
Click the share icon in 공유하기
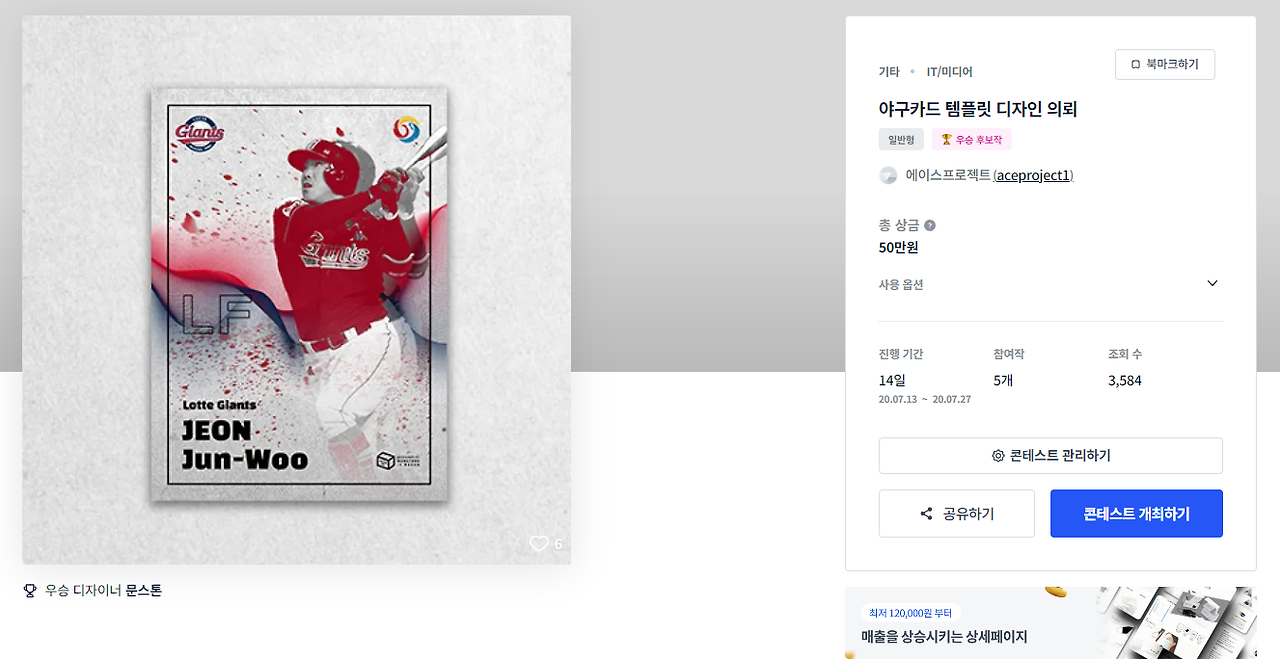(926, 514)
